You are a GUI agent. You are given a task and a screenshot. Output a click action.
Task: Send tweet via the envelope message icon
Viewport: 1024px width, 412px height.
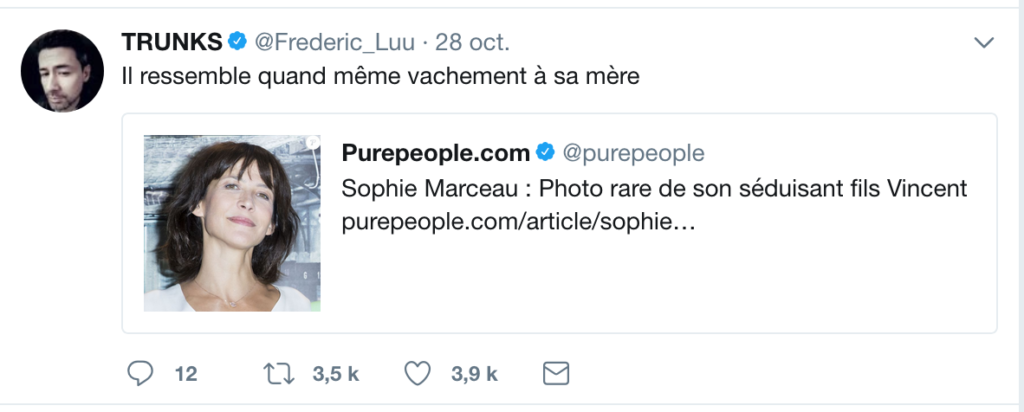point(555,374)
